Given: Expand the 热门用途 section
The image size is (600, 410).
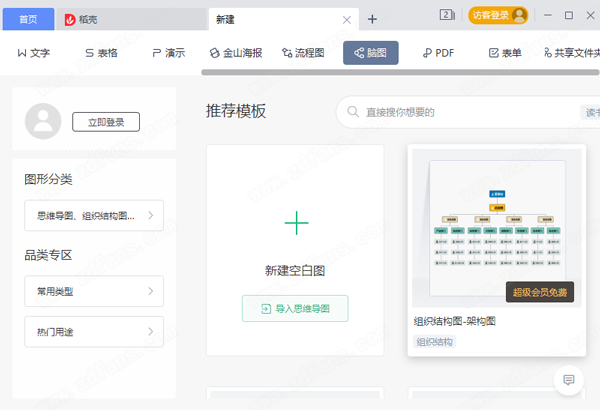Looking at the screenshot, I should [93, 331].
